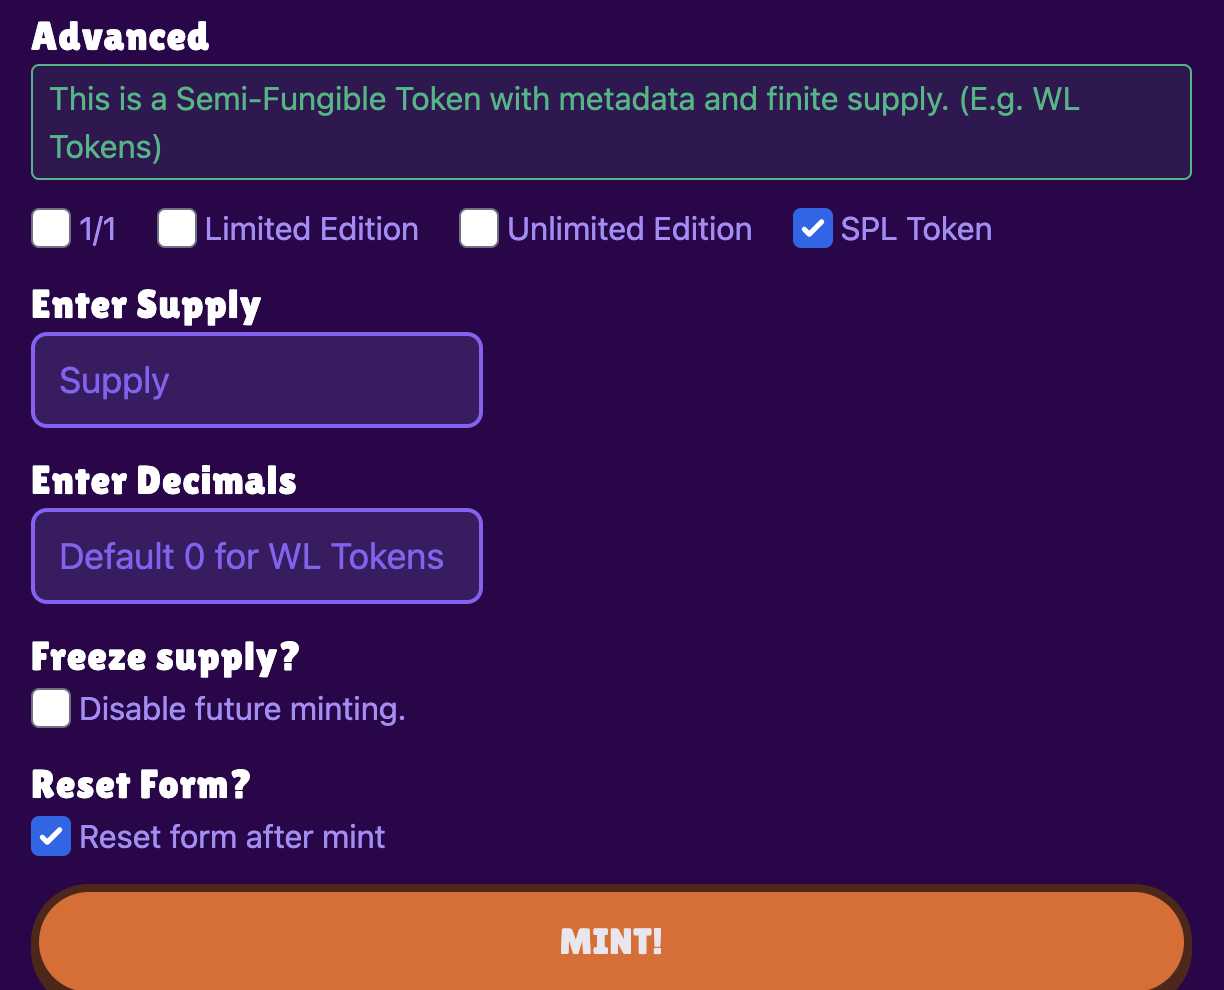The image size is (1224, 990).
Task: Tick the 'Disable future minting' checkbox
Action: click(51, 708)
